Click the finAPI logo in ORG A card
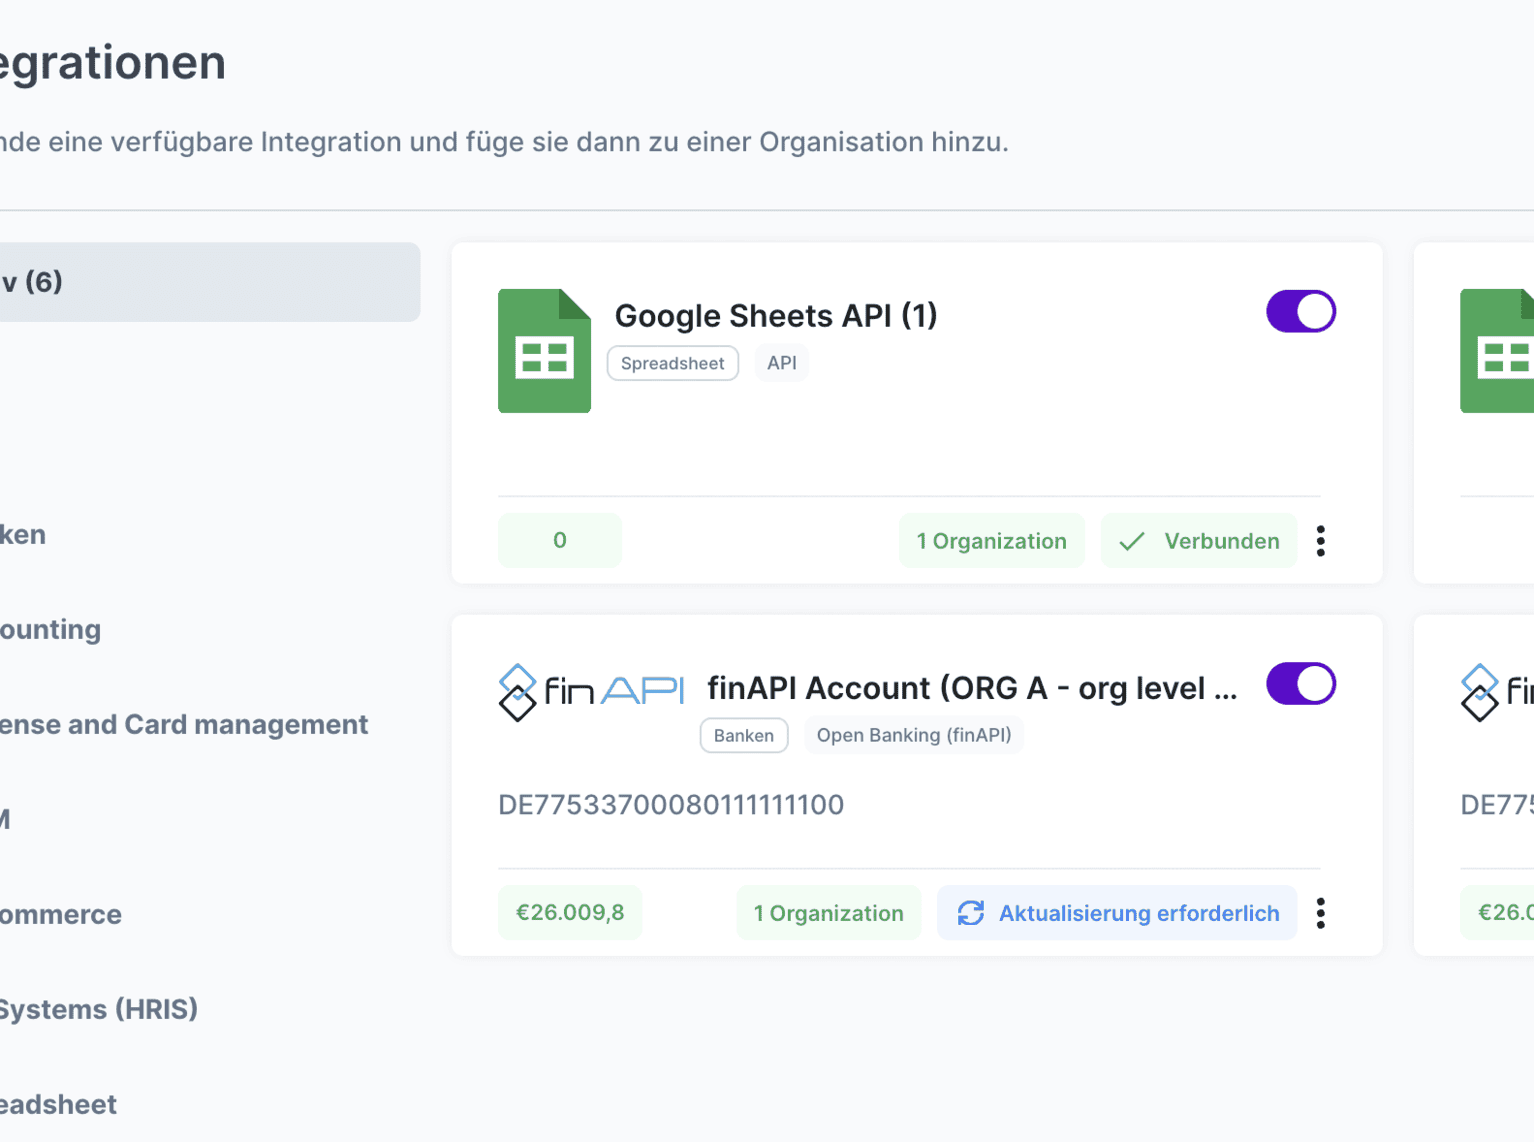The image size is (1534, 1142). 590,691
